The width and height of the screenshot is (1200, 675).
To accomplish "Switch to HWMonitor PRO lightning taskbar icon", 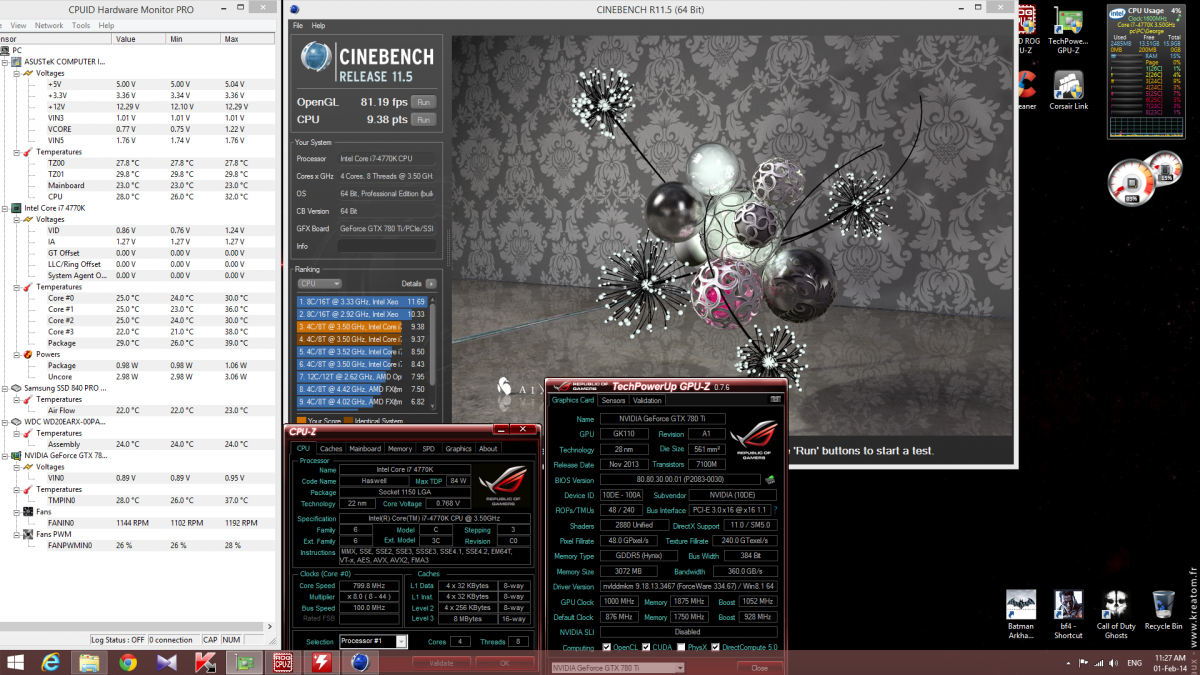I will pyautogui.click(x=322, y=662).
